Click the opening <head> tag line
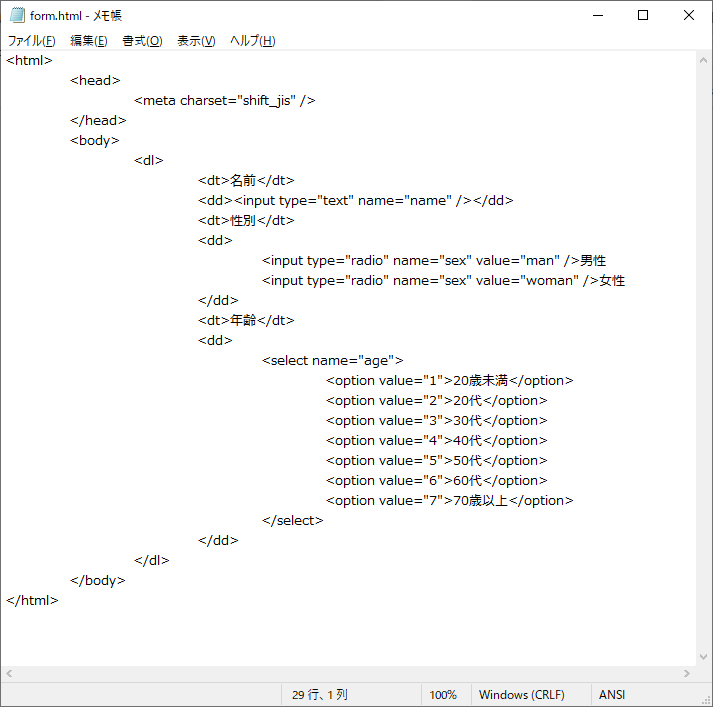 point(95,80)
